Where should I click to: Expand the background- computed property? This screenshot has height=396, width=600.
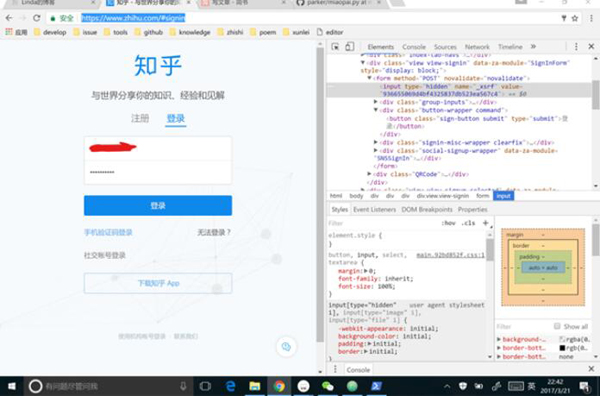[x=499, y=339]
